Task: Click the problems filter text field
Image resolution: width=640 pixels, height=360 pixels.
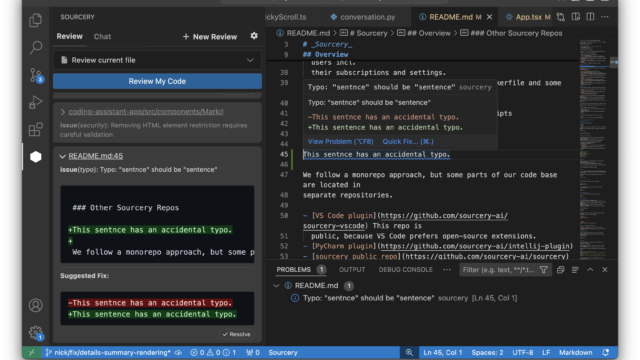Action: [499, 270]
